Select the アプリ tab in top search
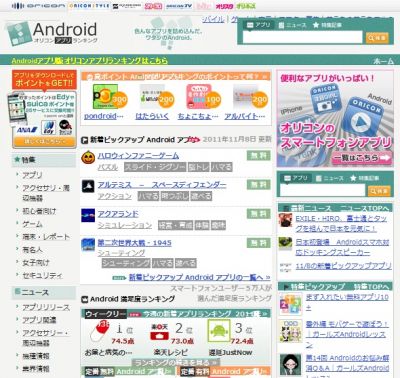This screenshot has height=378, width=400. tap(259, 25)
